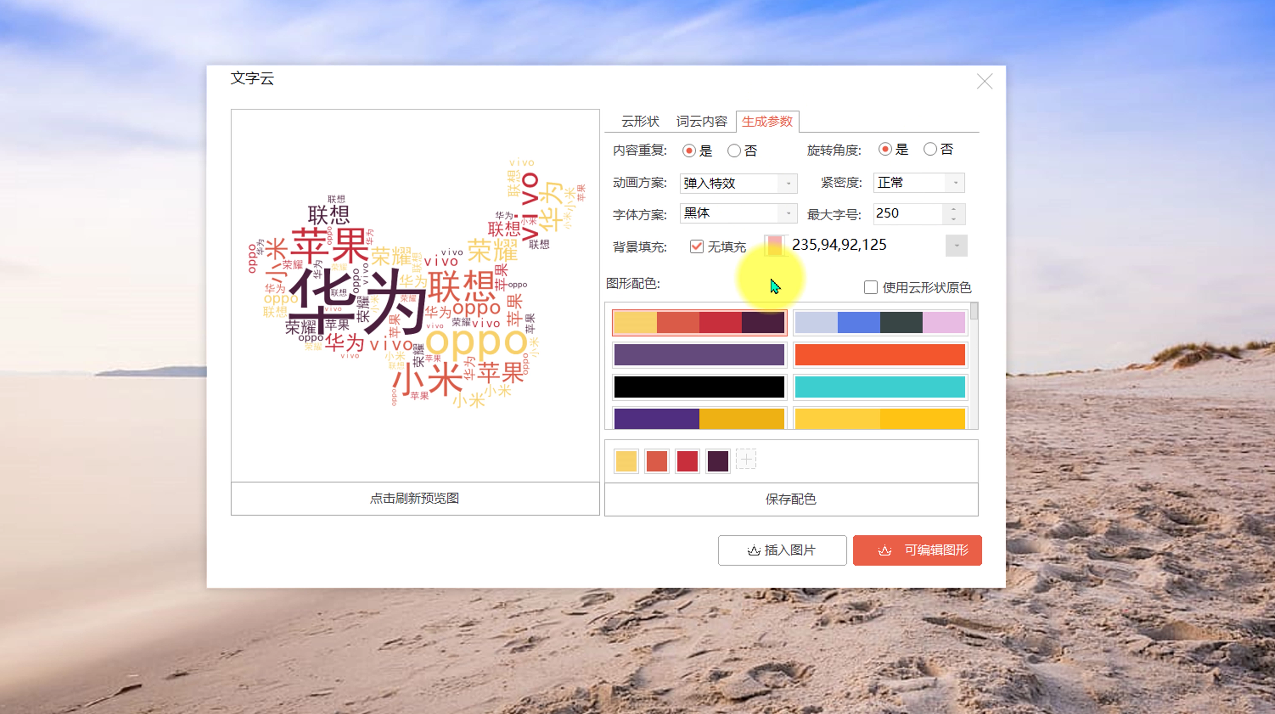This screenshot has height=714, width=1275.
Task: Switch to the 云形状 tab
Action: pyautogui.click(x=640, y=121)
